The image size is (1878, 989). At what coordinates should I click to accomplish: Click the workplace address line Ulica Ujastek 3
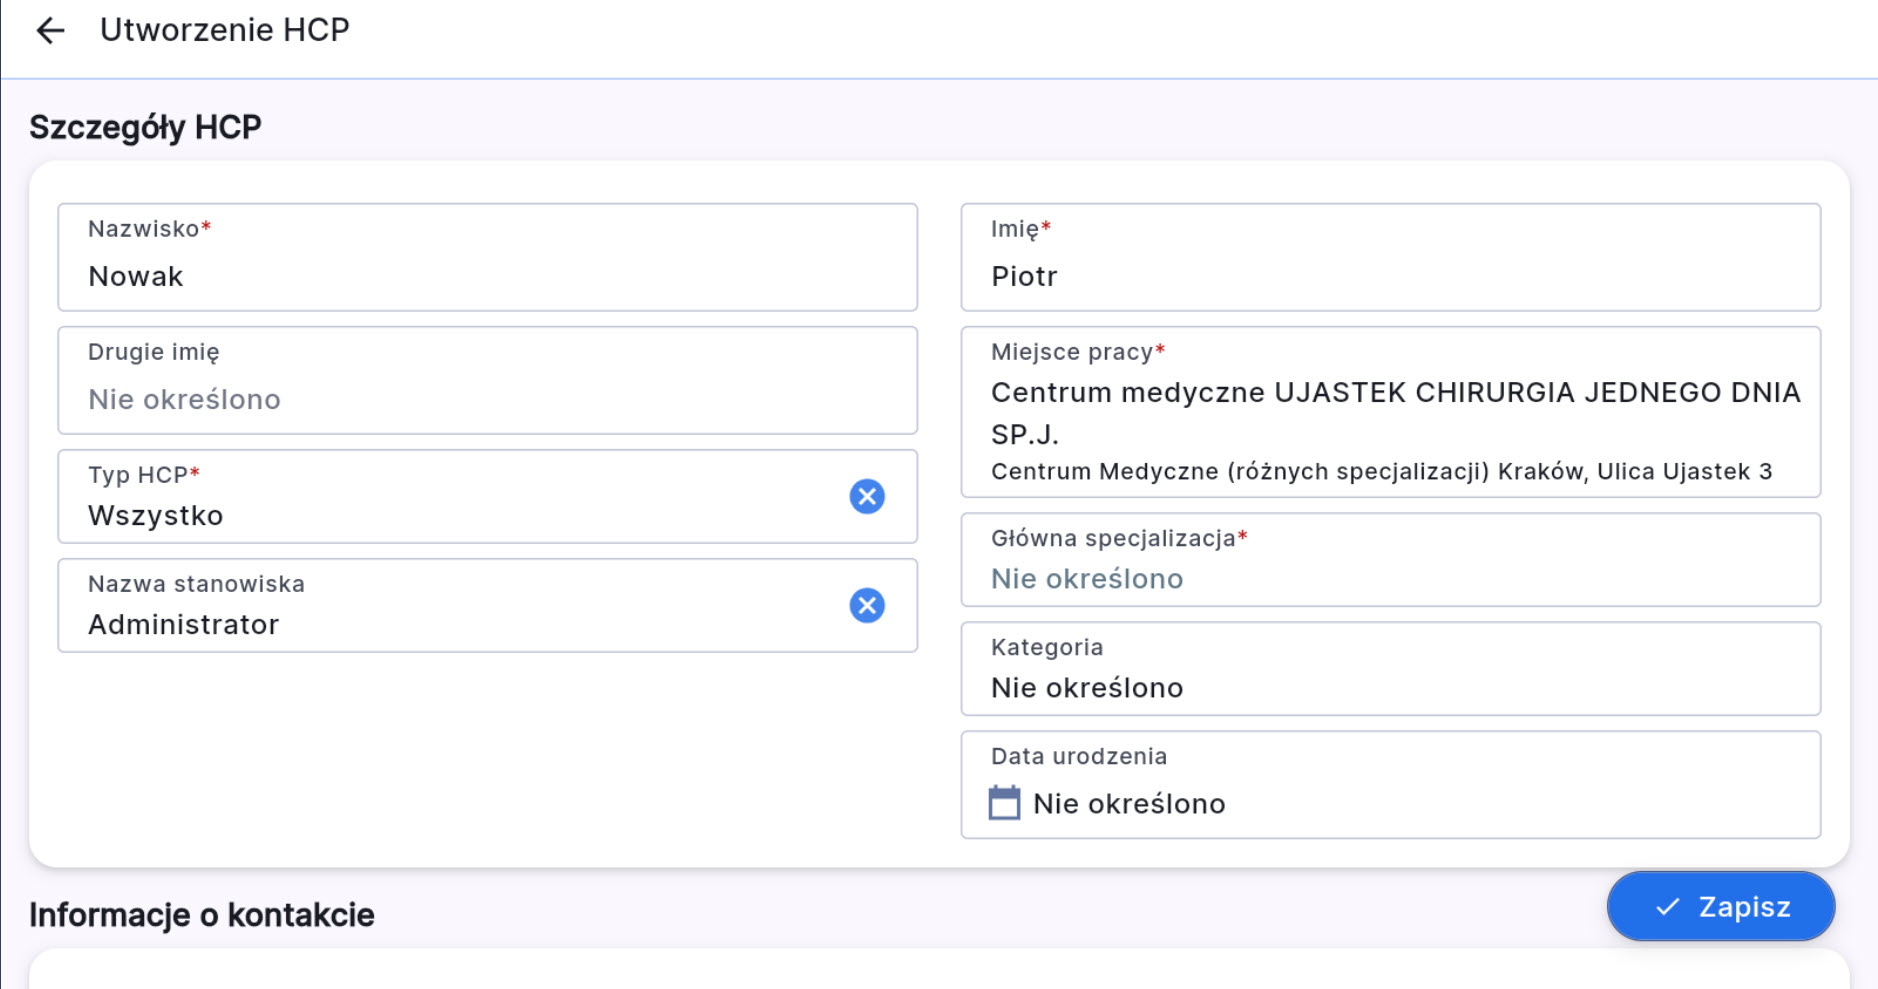[x=1684, y=471]
